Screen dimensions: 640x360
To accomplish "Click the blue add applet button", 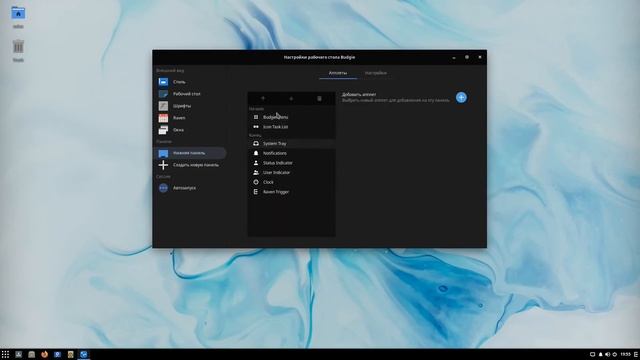I will click(x=461, y=98).
